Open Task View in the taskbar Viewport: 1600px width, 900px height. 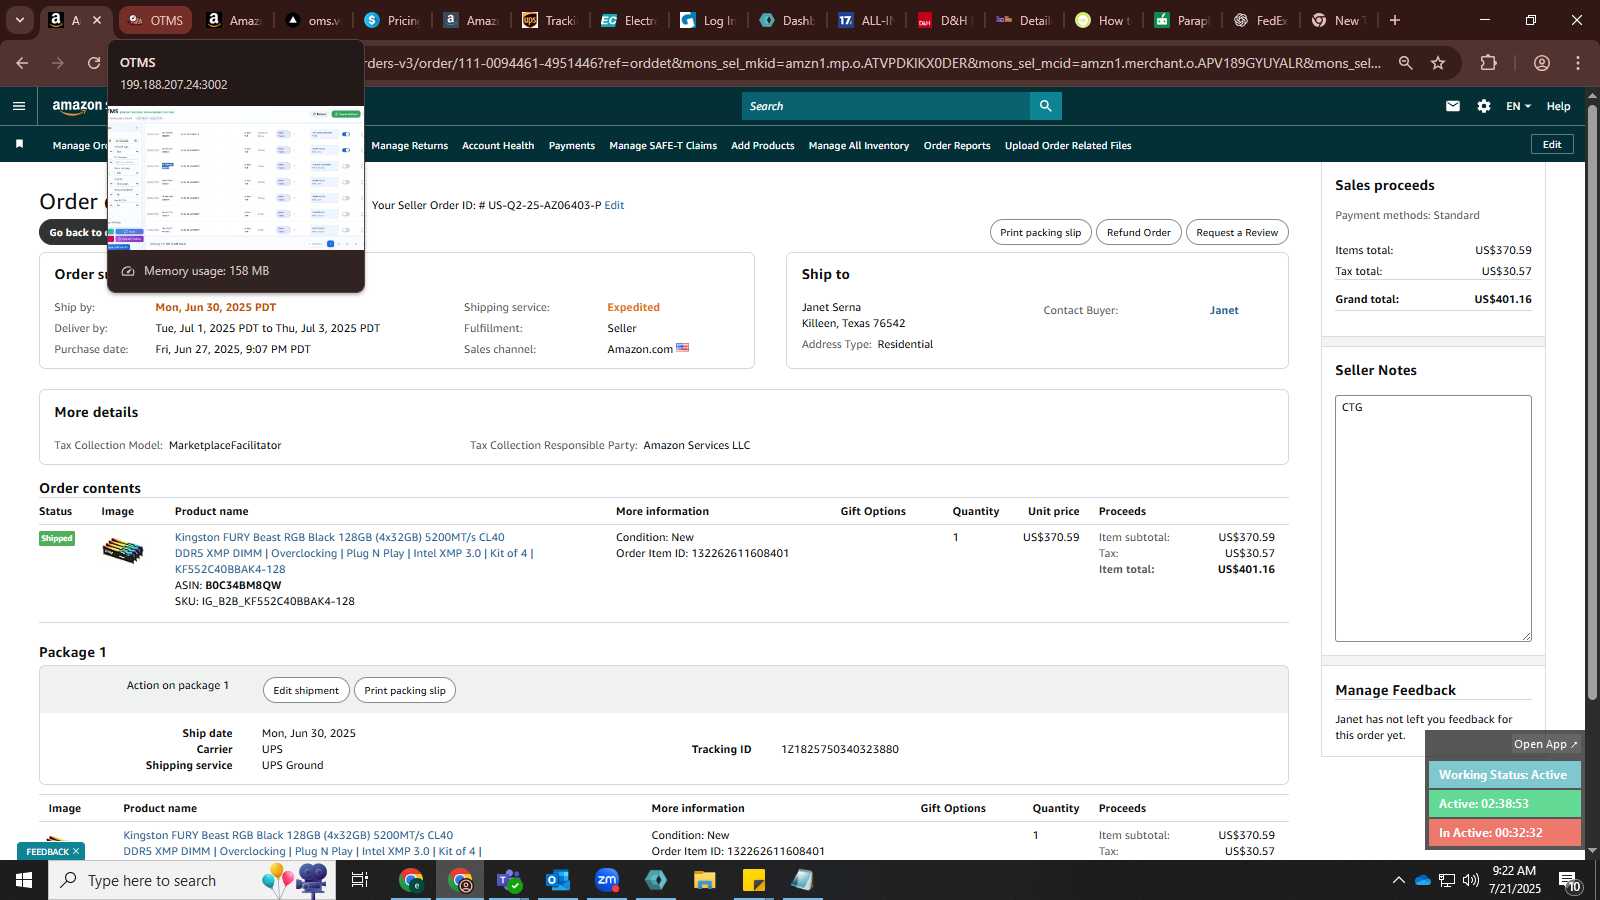[359, 880]
